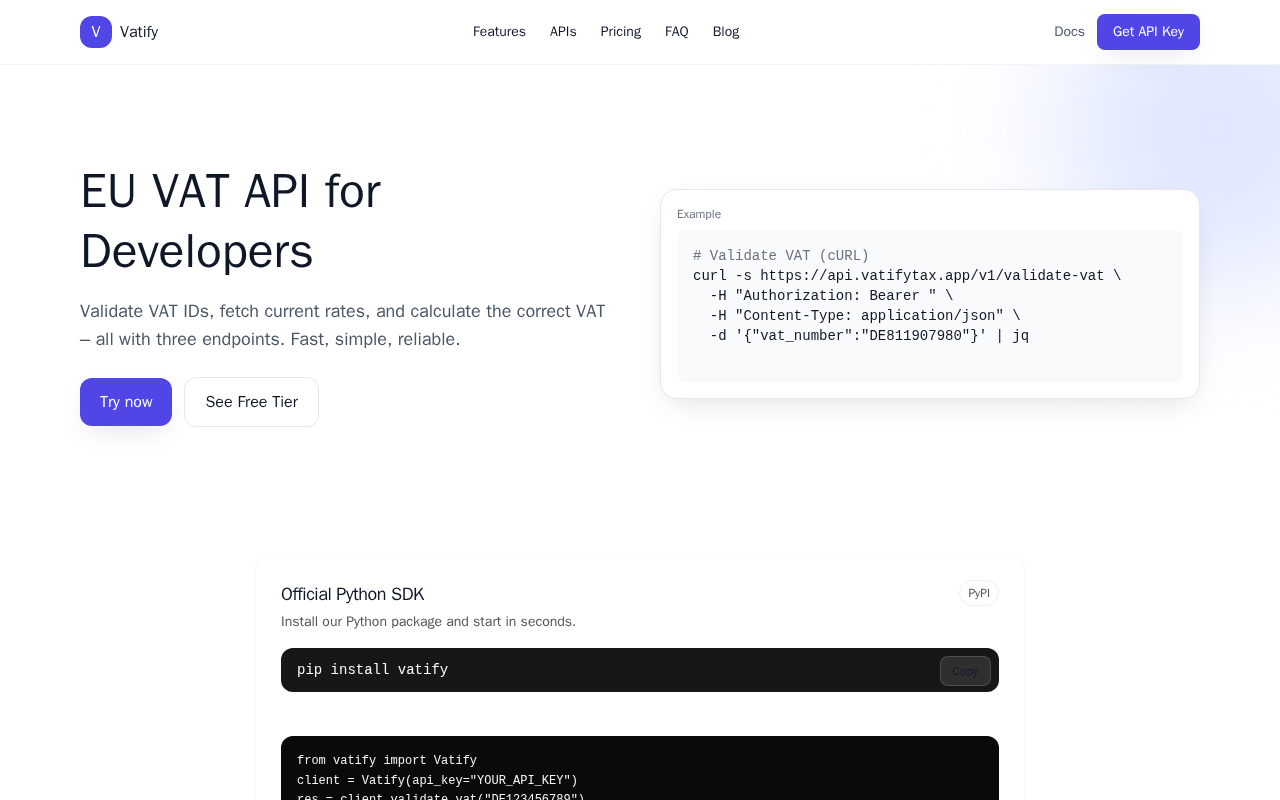Click the 'Official Python SDK' title

(x=353, y=594)
